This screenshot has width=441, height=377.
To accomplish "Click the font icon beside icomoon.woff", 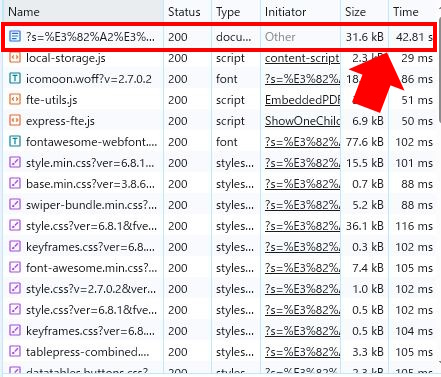I will point(15,78).
